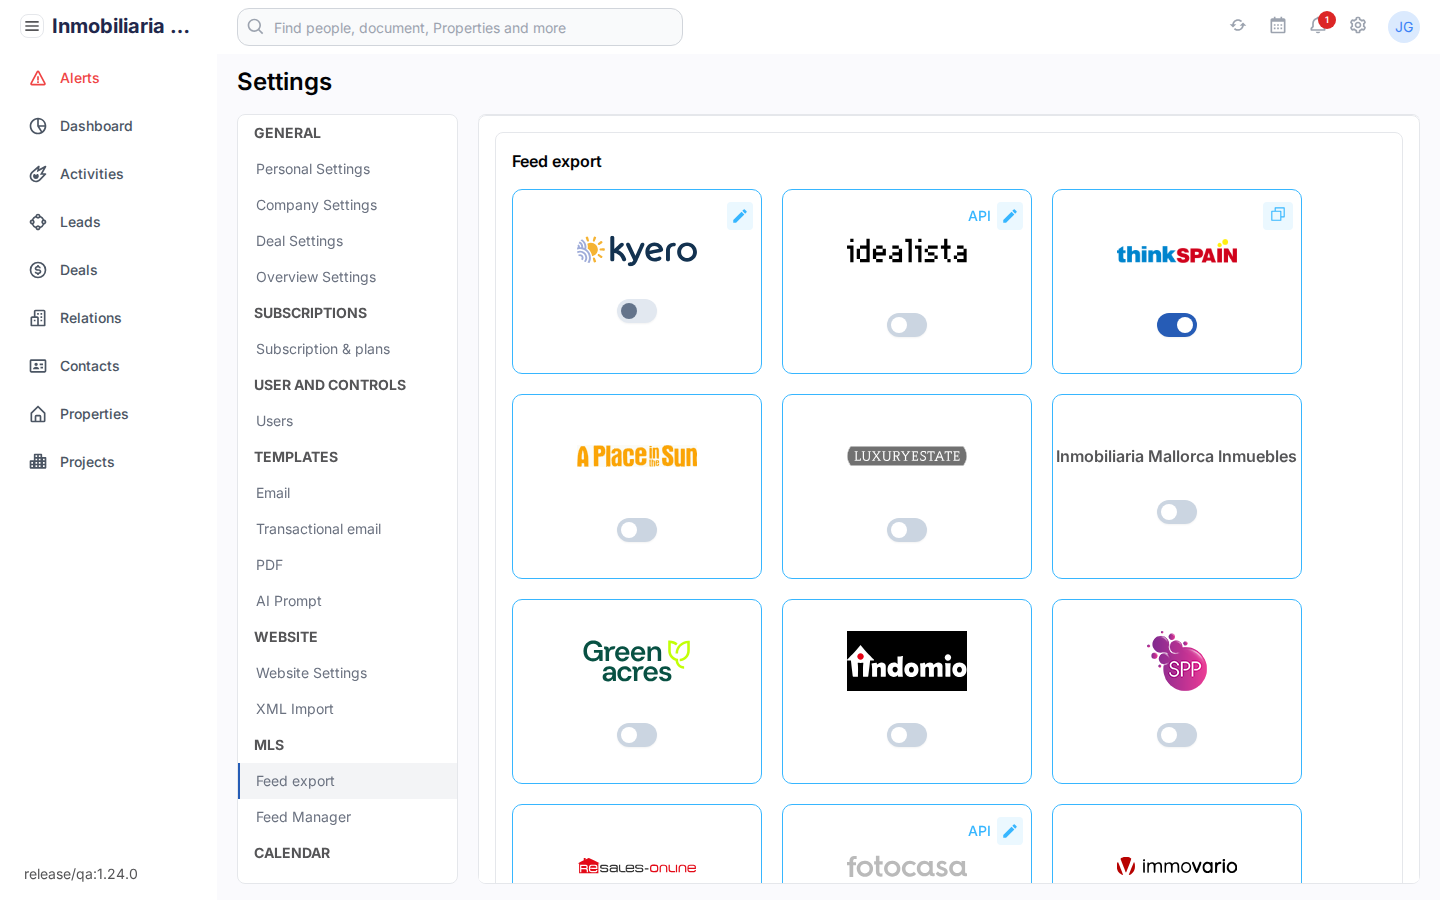Edit the Idealista API feed pencil icon
The image size is (1440, 900).
click(x=1010, y=215)
